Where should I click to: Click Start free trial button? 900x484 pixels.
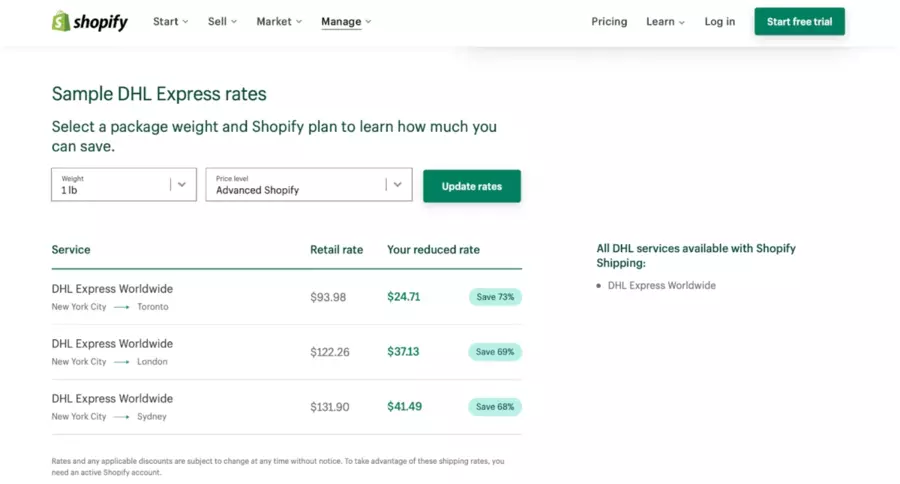(x=800, y=21)
